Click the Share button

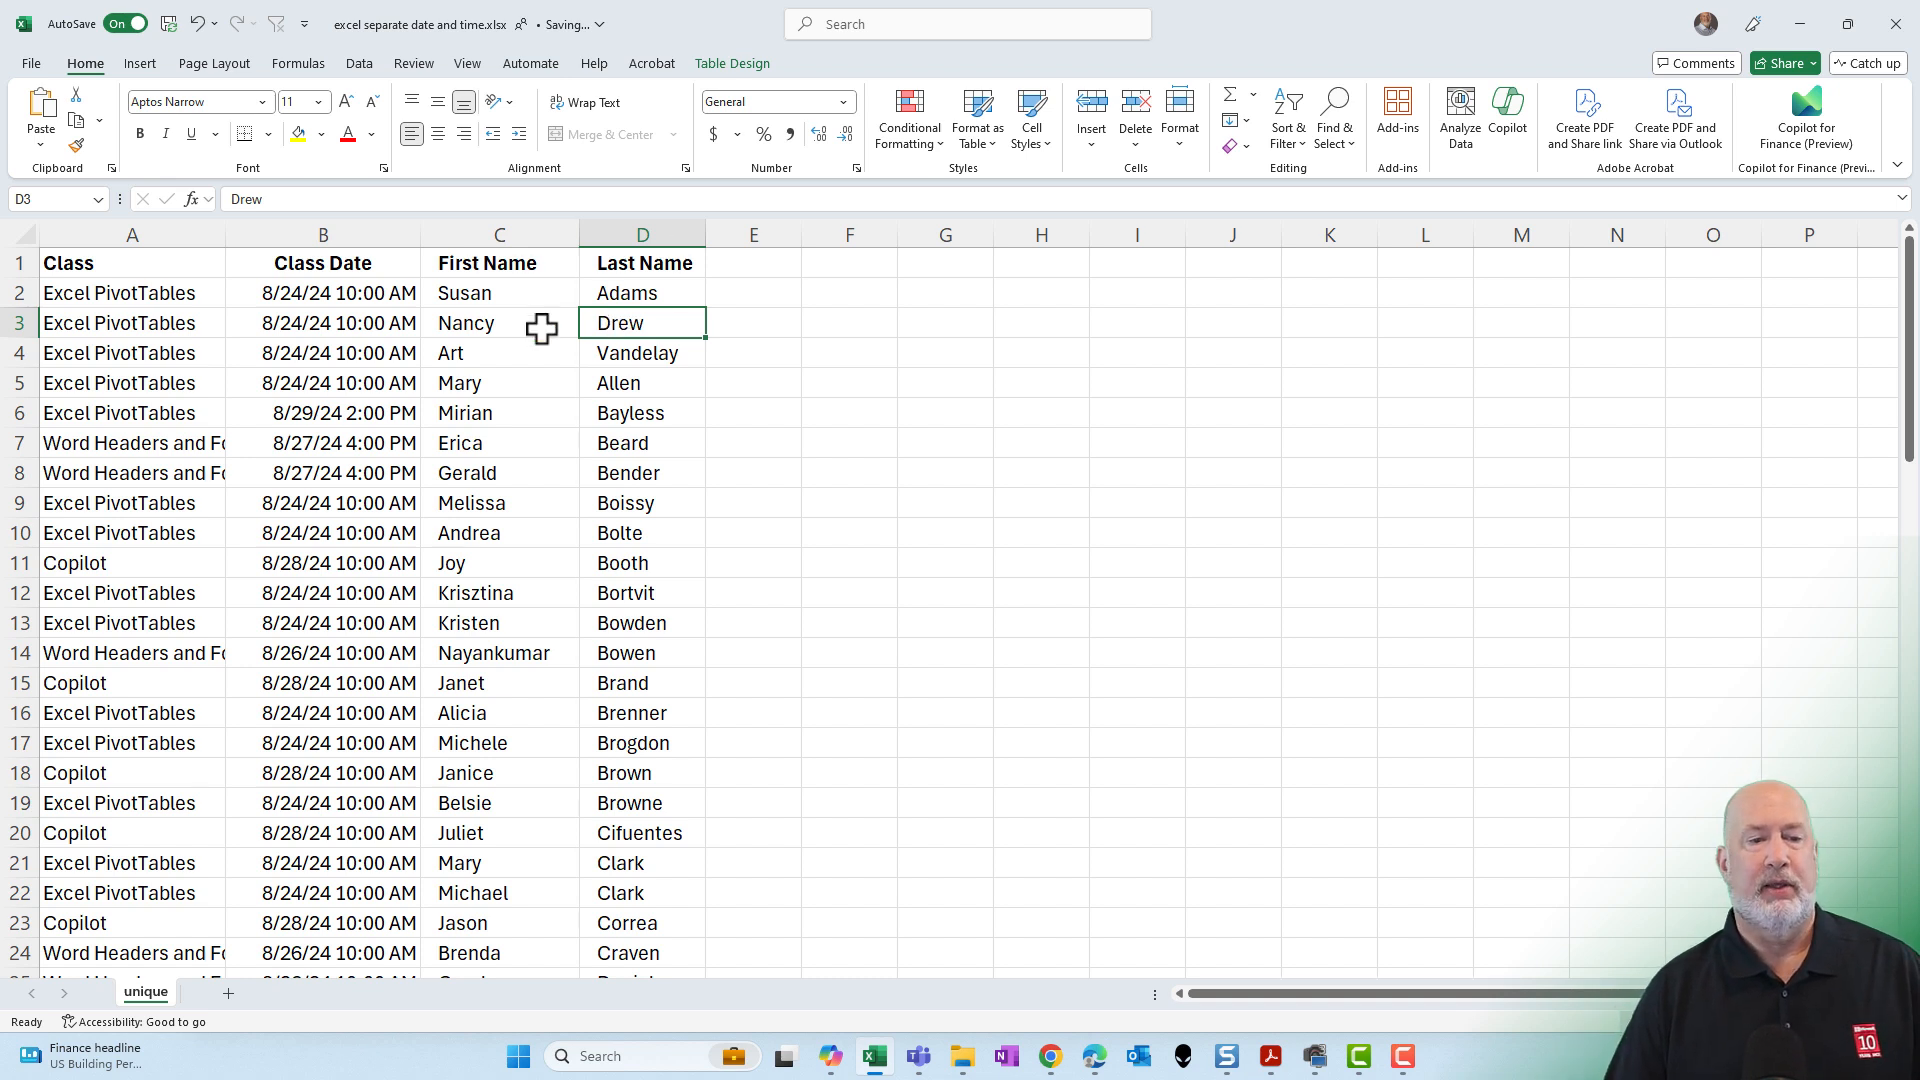1784,63
